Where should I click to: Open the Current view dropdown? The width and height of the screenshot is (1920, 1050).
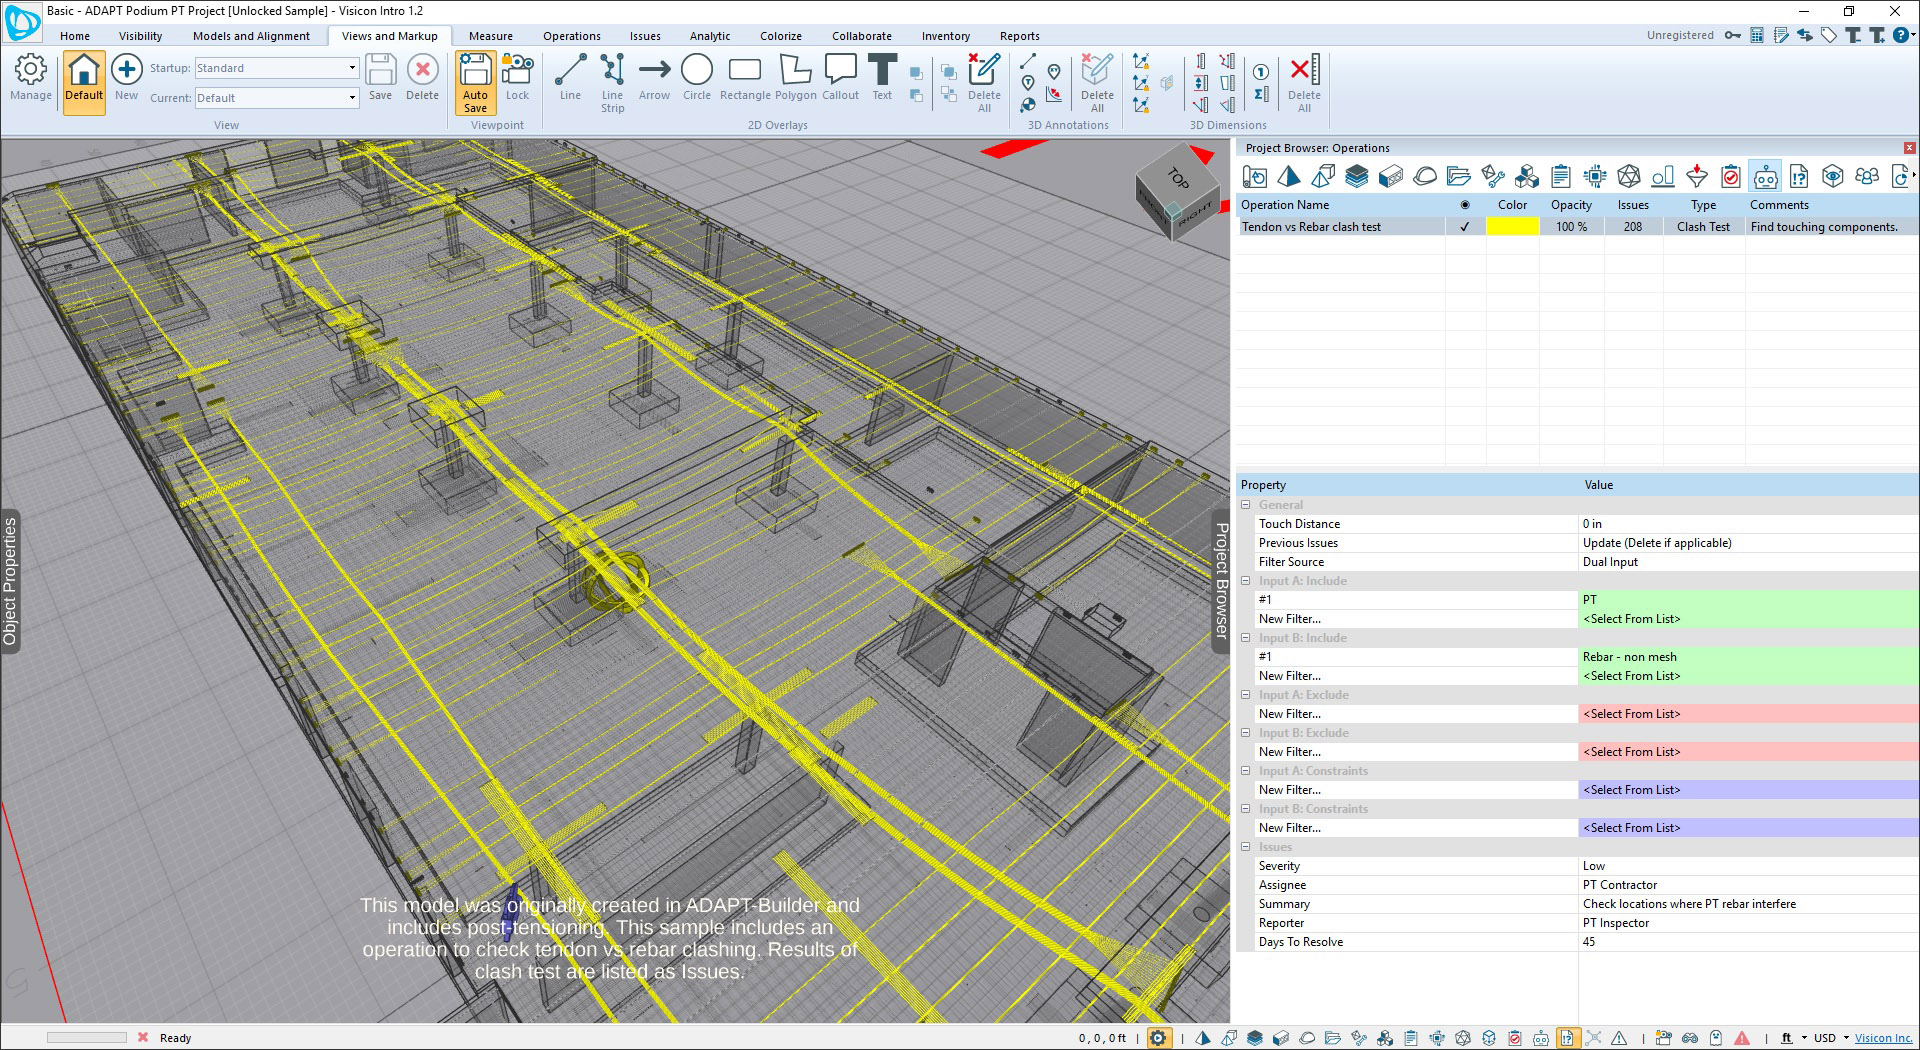(x=352, y=98)
